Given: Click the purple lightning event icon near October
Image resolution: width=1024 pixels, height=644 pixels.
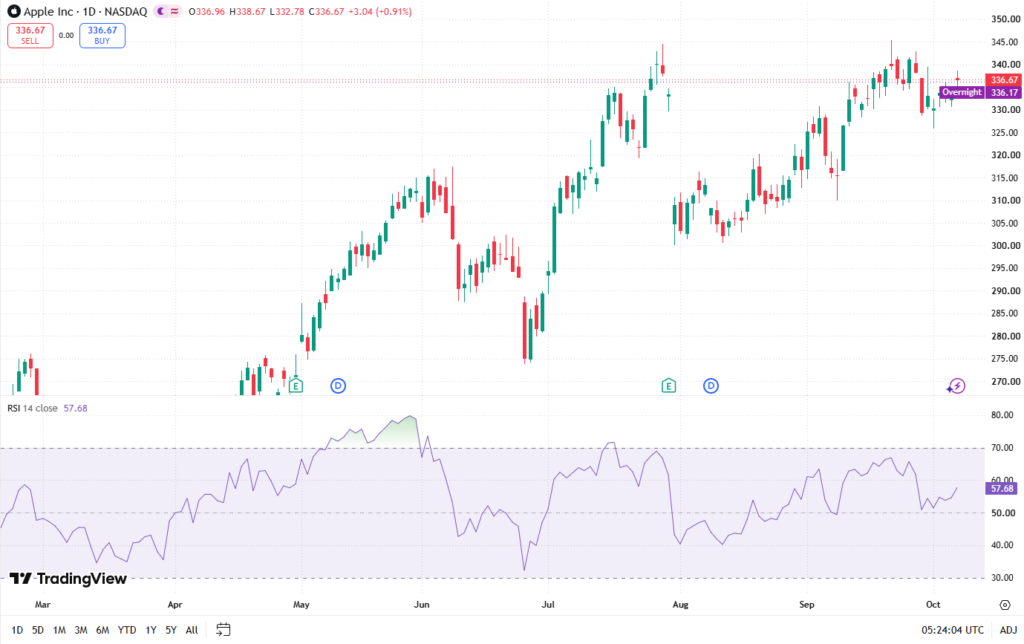Looking at the screenshot, I should [x=956, y=385].
